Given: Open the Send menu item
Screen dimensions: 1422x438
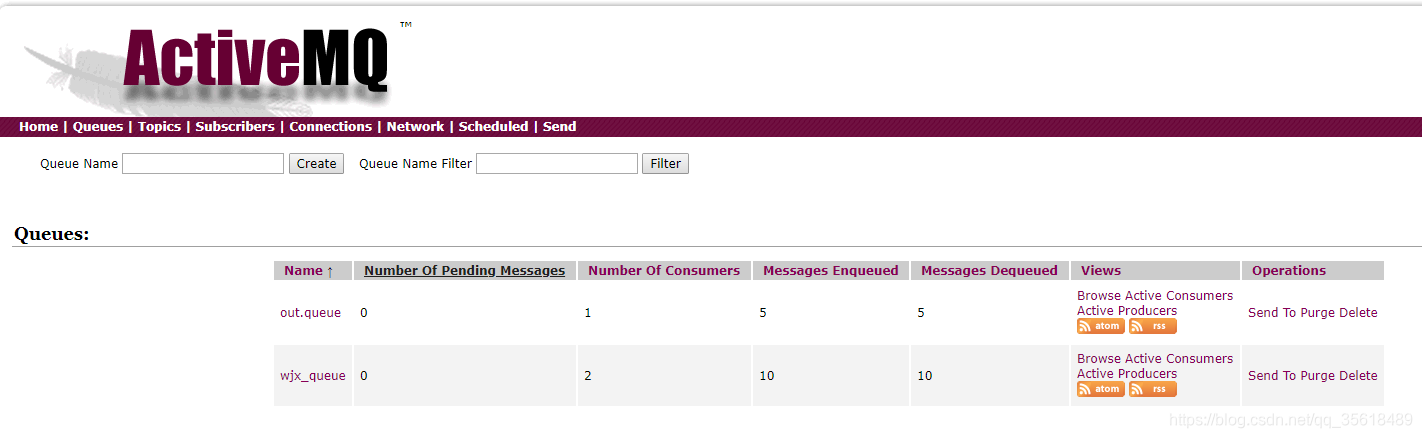Looking at the screenshot, I should (x=559, y=127).
